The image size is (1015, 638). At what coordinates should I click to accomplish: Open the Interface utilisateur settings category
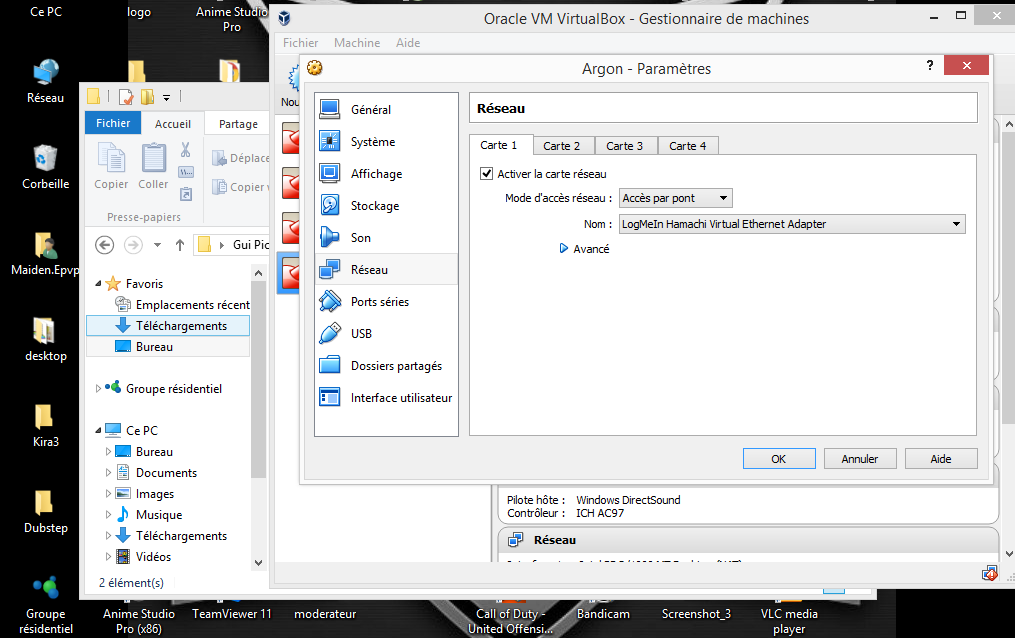[x=386, y=397]
